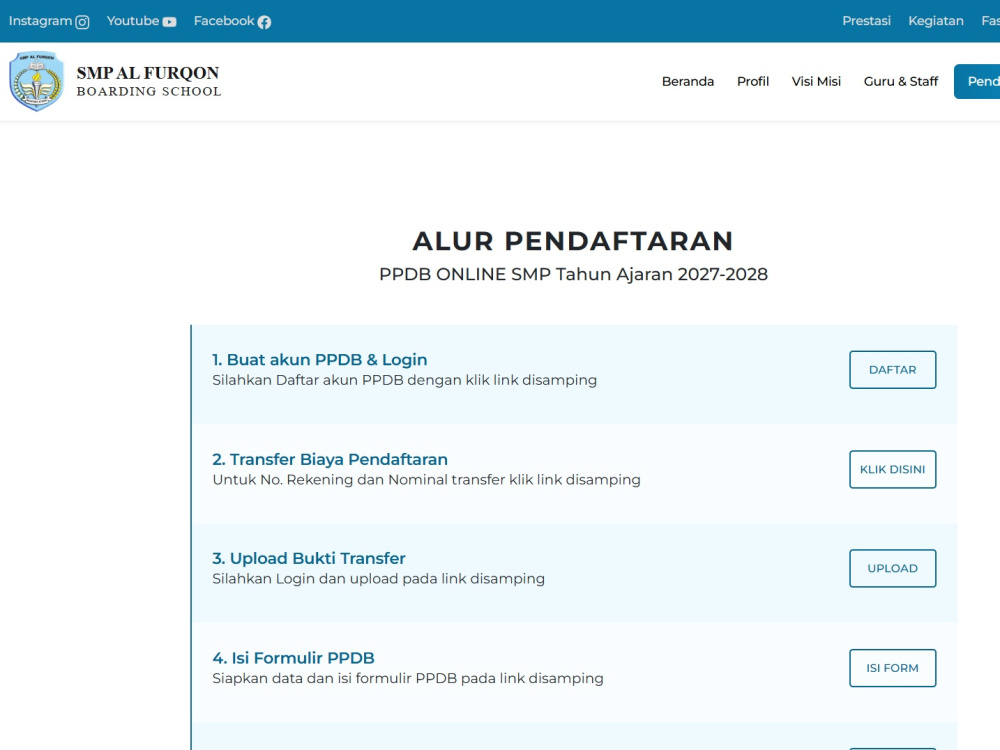Open the Instagram link in top bar

click(49, 21)
